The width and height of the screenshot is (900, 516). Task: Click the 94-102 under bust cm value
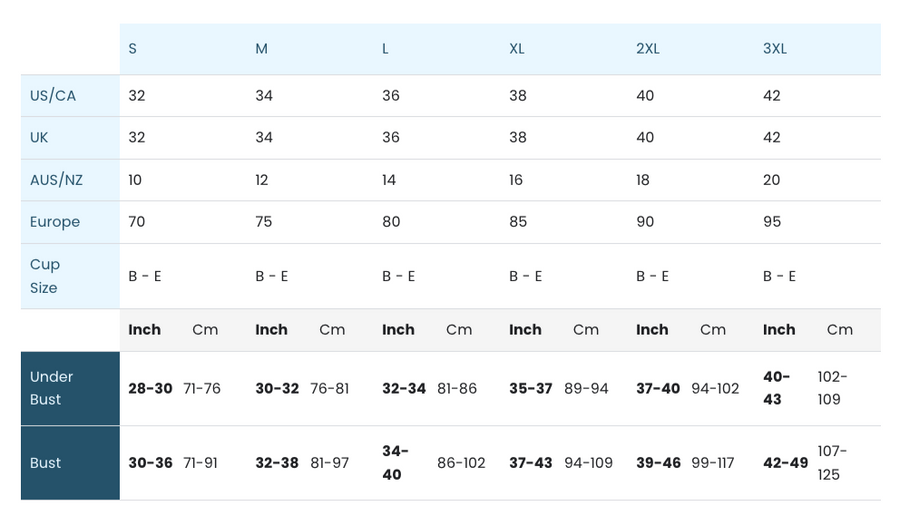(x=715, y=389)
